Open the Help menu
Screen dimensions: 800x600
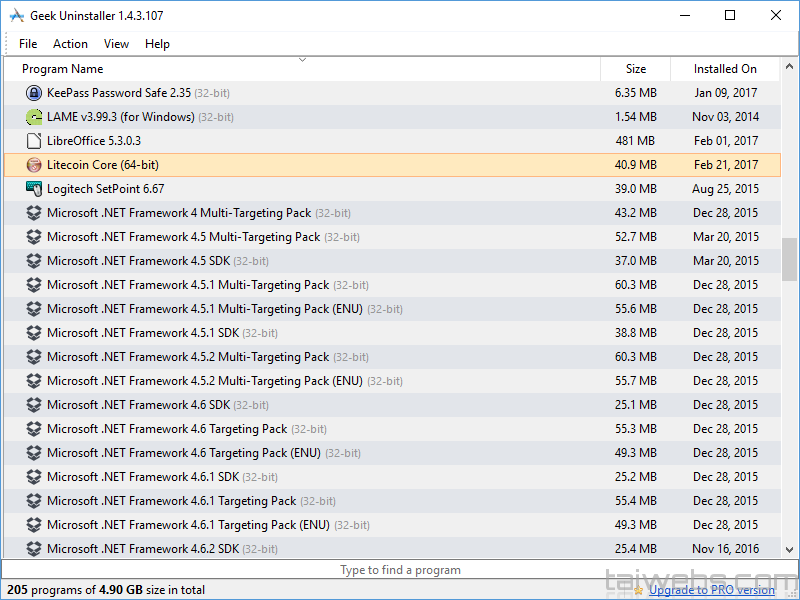[x=157, y=44]
